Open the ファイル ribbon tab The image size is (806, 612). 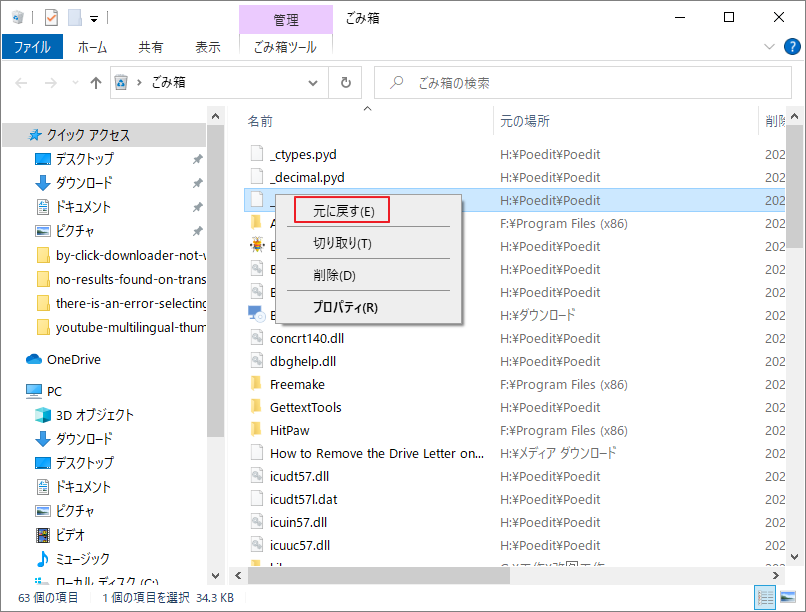click(x=32, y=47)
